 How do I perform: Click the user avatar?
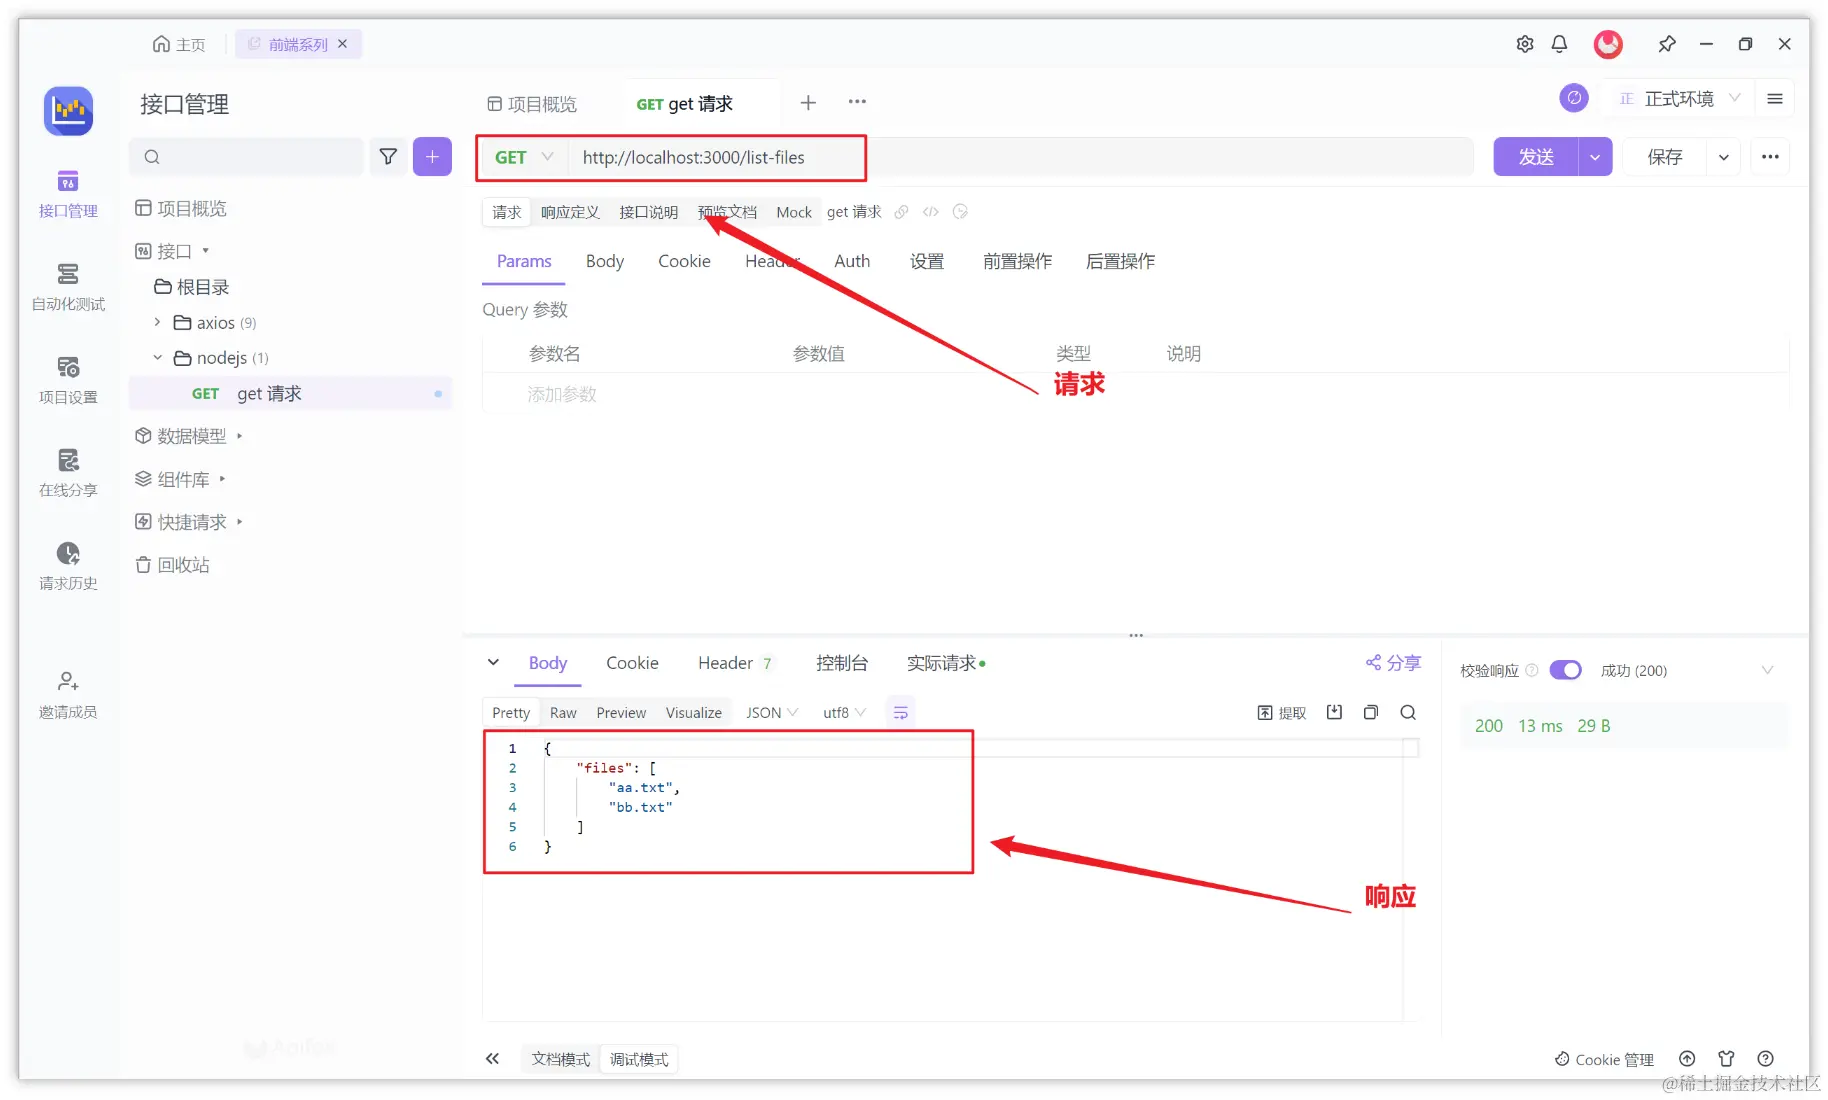coord(1608,44)
